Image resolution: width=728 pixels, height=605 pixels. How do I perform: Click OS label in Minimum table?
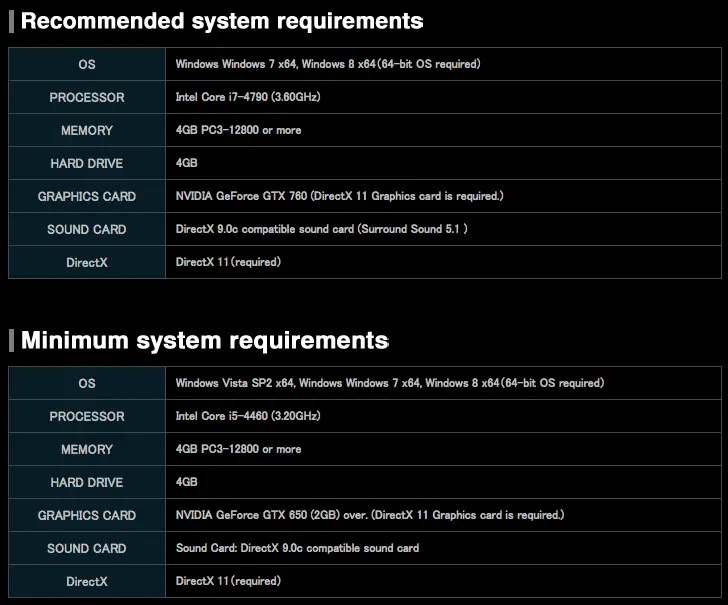pos(87,384)
